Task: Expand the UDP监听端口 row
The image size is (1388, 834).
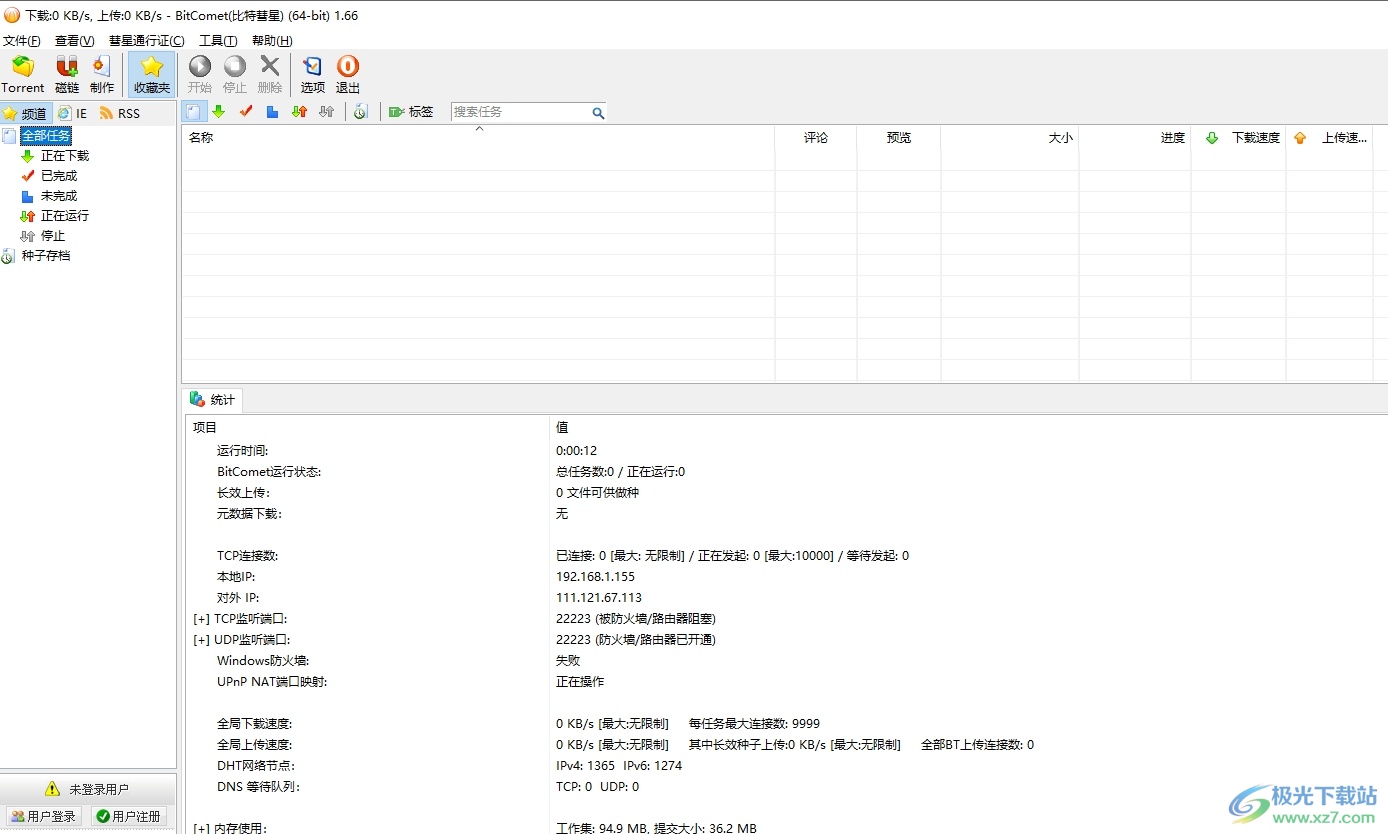Action: point(201,640)
